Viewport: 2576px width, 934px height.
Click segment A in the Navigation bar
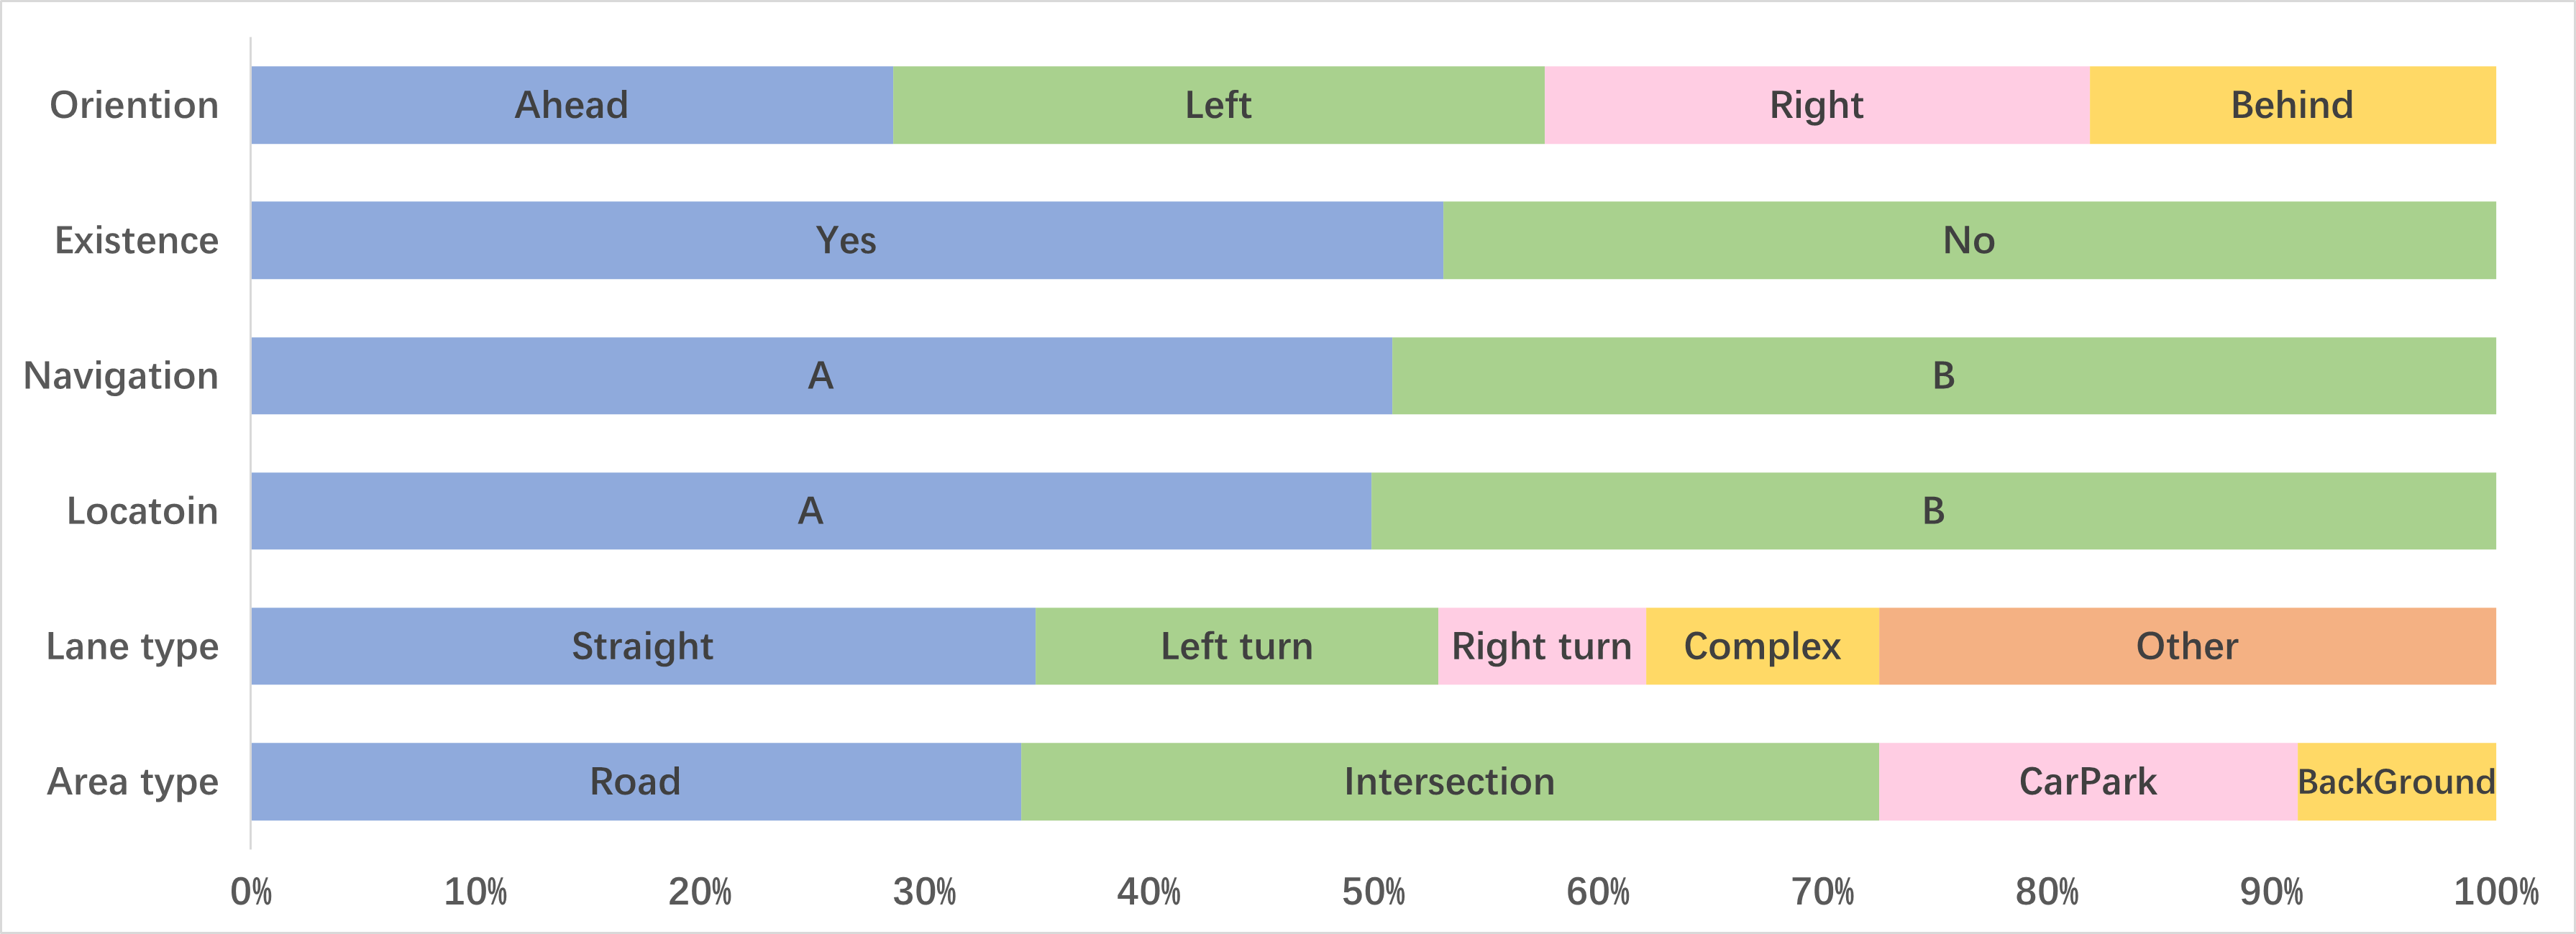pos(820,375)
